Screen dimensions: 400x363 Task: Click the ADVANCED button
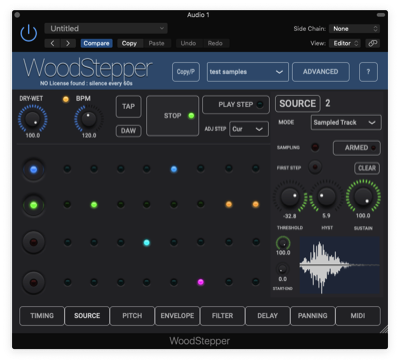pyautogui.click(x=321, y=72)
